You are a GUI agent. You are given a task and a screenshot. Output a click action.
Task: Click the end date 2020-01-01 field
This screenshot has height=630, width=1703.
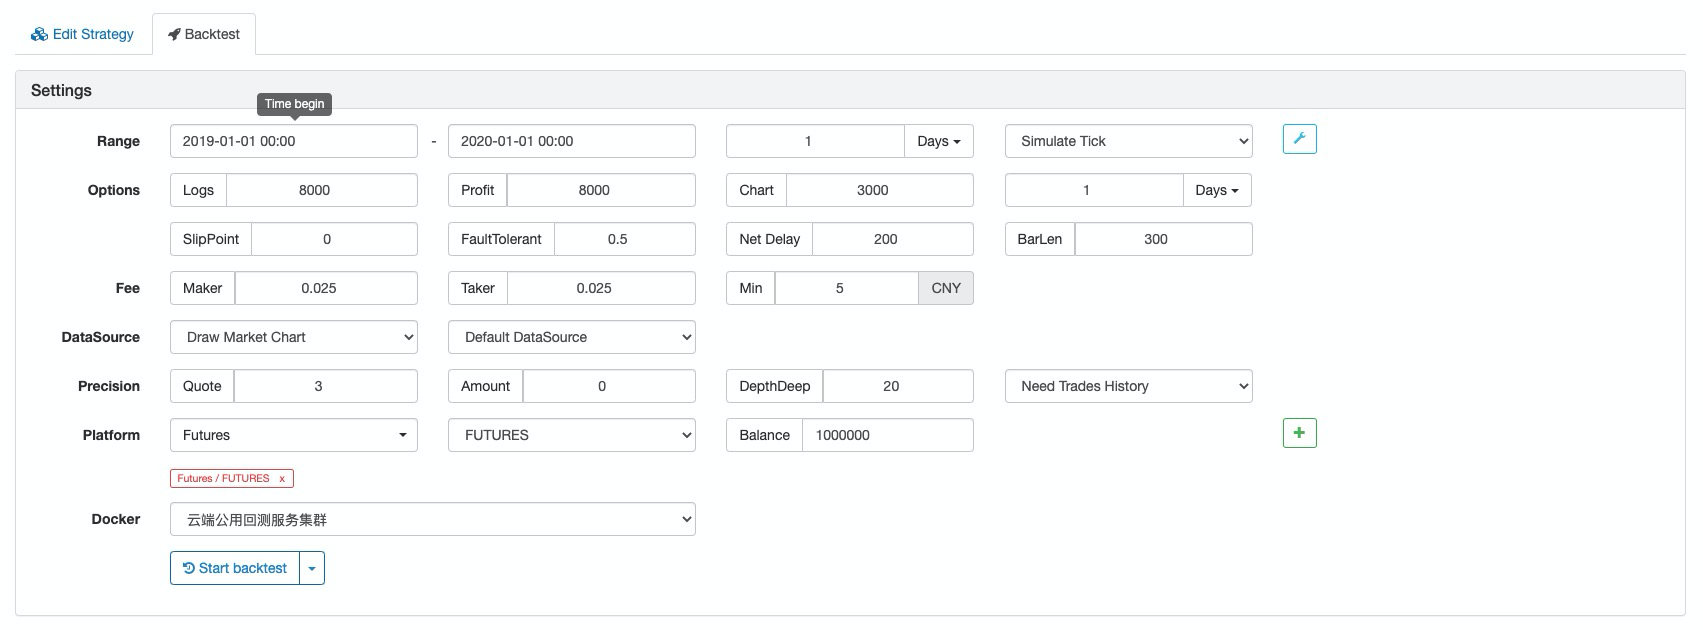coord(571,141)
